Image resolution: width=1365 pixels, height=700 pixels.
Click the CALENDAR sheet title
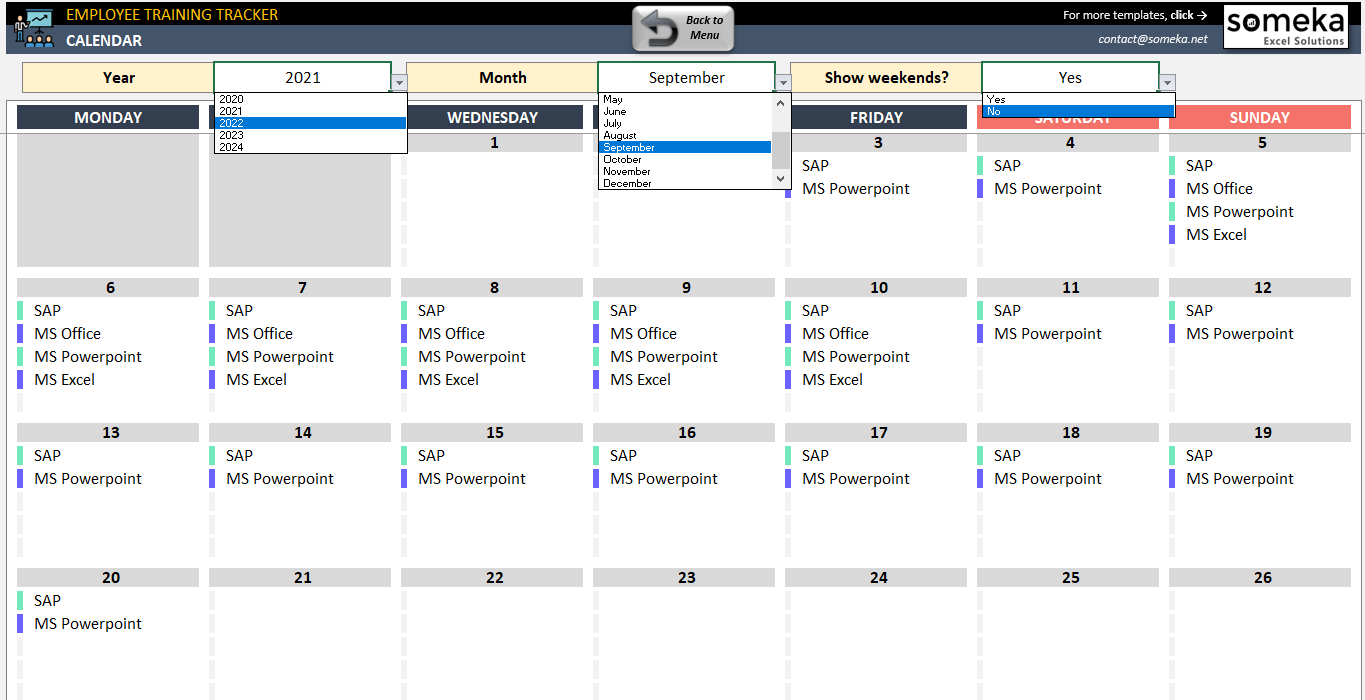coord(104,40)
